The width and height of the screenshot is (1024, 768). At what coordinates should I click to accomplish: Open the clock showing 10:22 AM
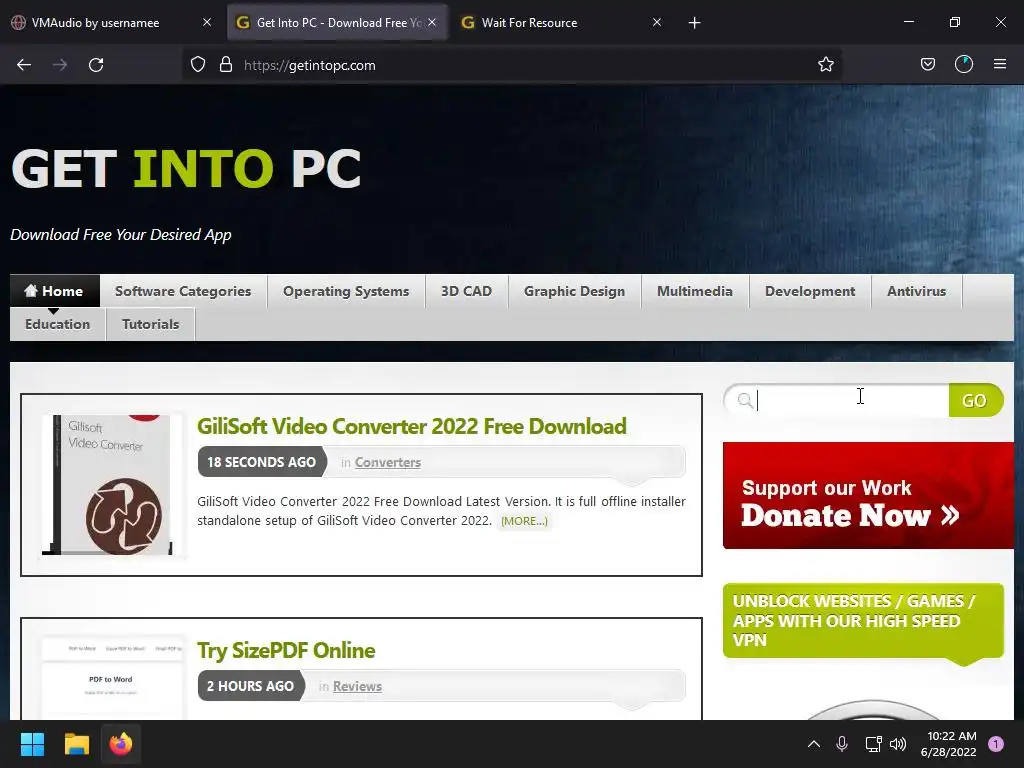948,744
